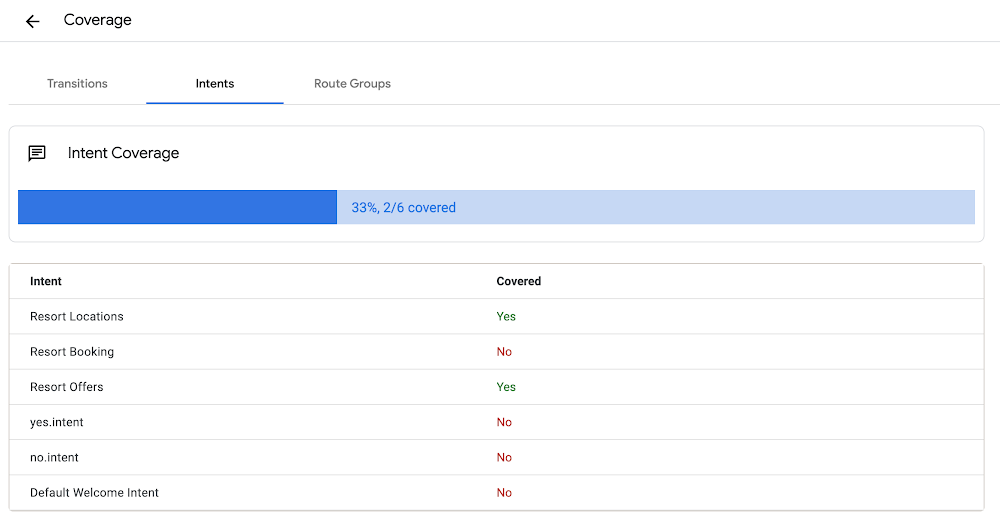The width and height of the screenshot is (1000, 520).
Task: Click the No value for Default Welcome Intent
Action: click(504, 493)
